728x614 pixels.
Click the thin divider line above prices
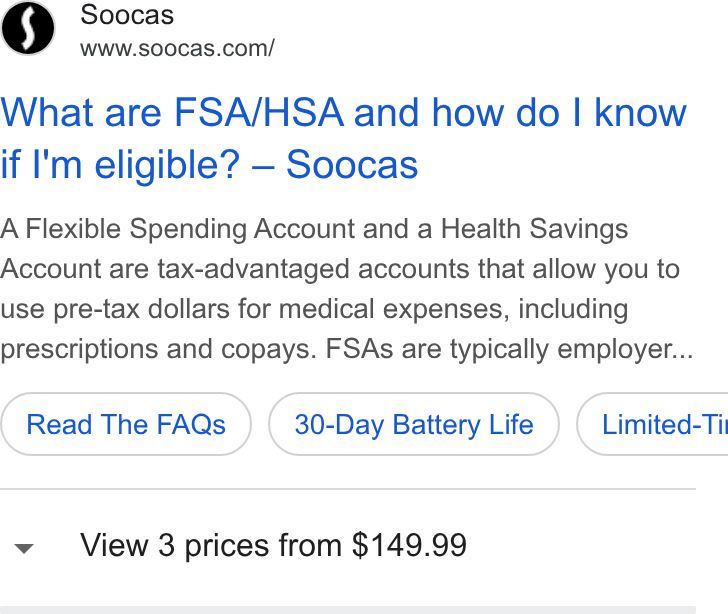click(348, 489)
